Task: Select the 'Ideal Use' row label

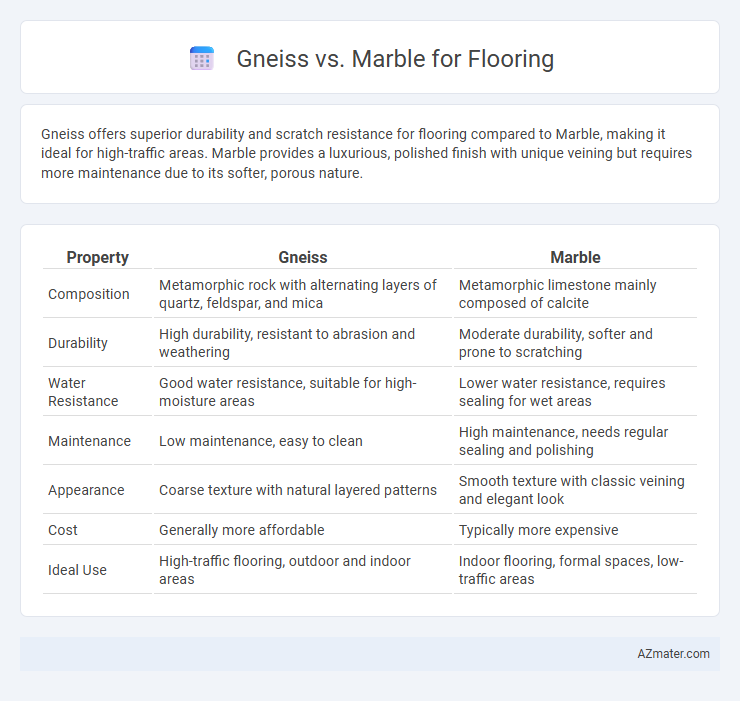Action: (77, 570)
